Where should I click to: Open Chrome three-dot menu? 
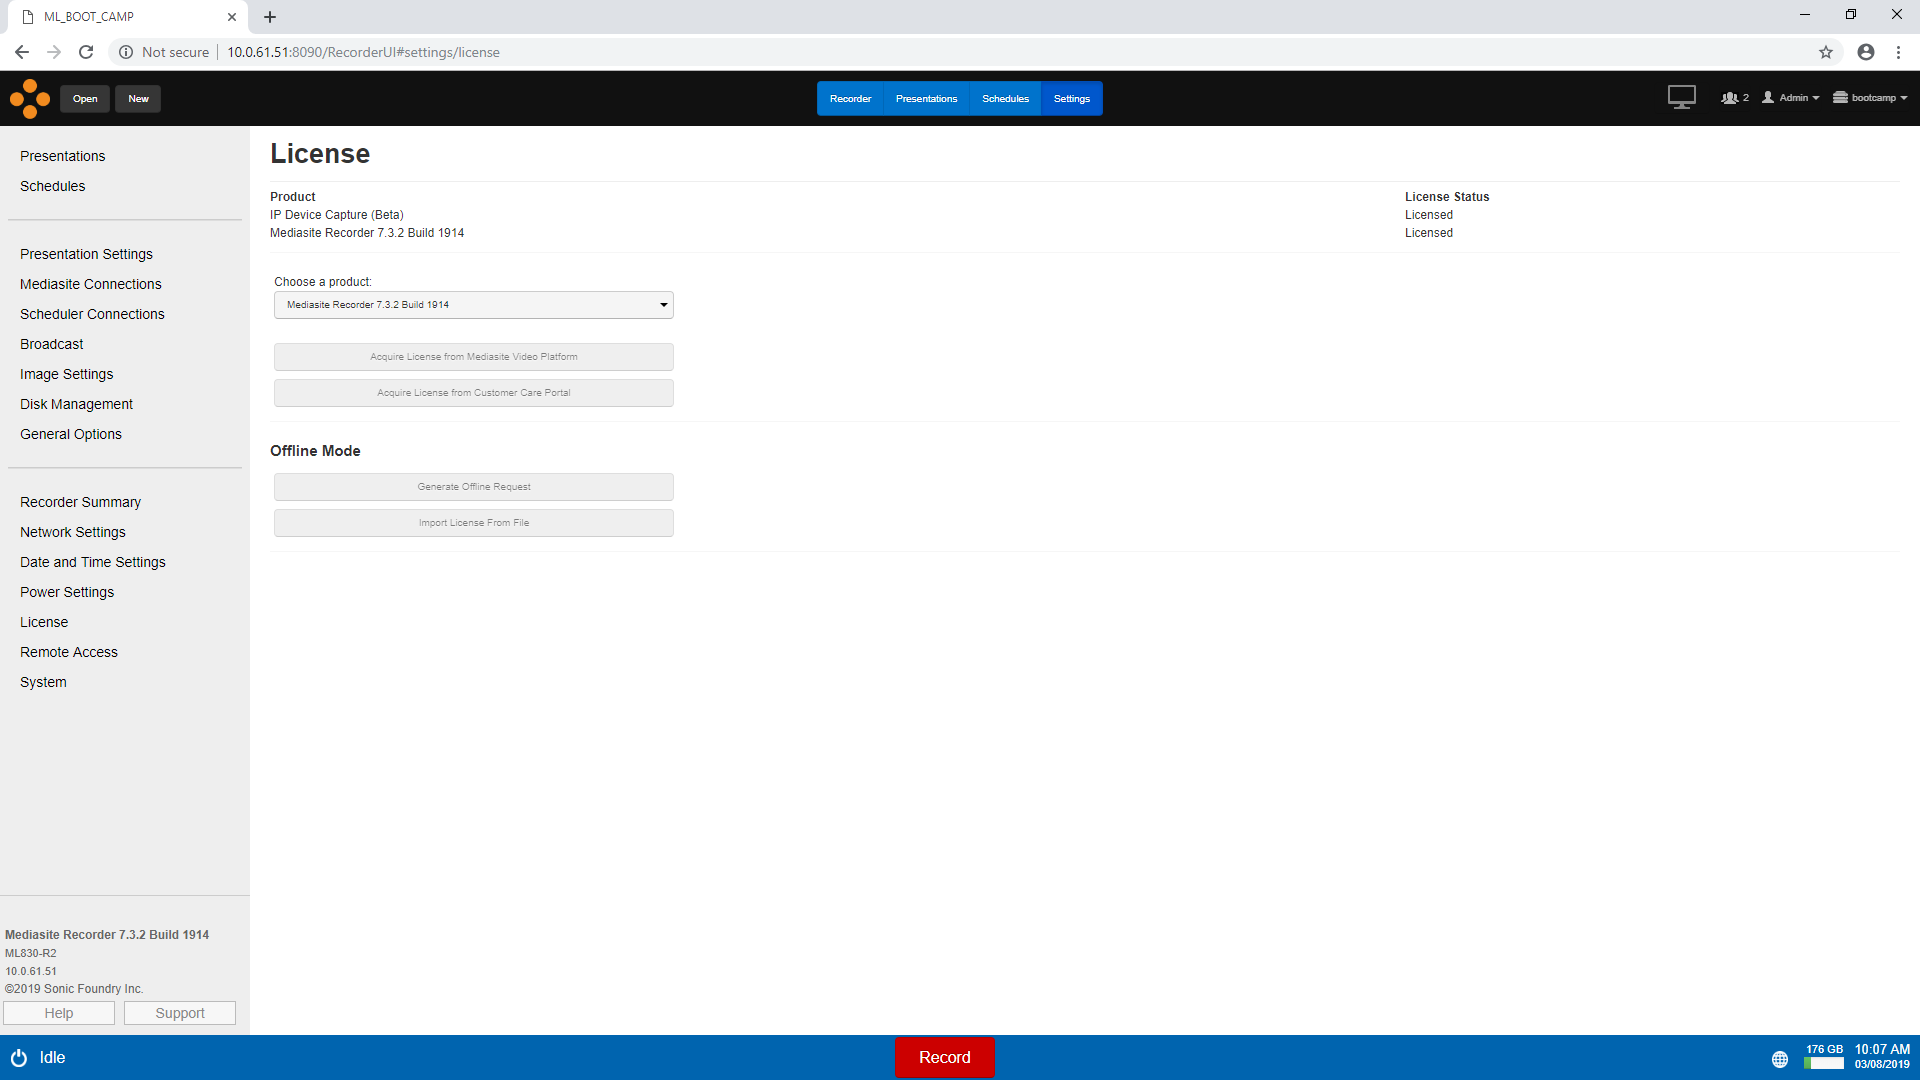[x=1899, y=52]
